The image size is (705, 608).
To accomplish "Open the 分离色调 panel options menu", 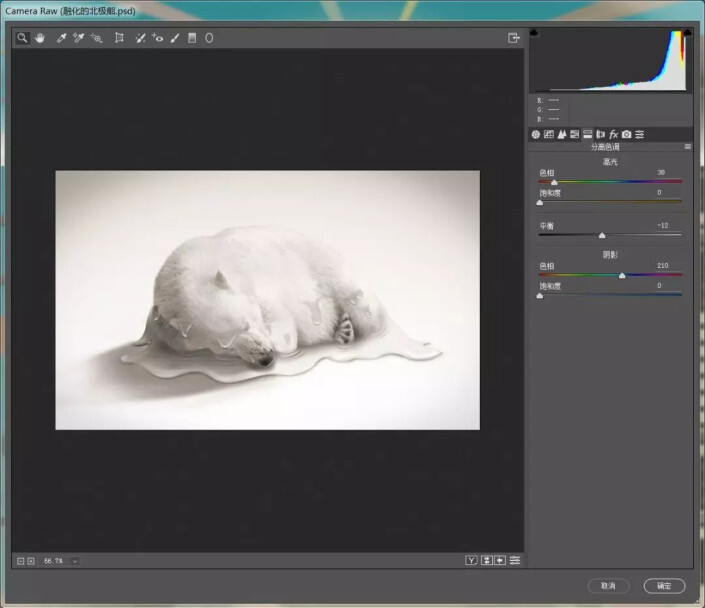I will (x=687, y=147).
